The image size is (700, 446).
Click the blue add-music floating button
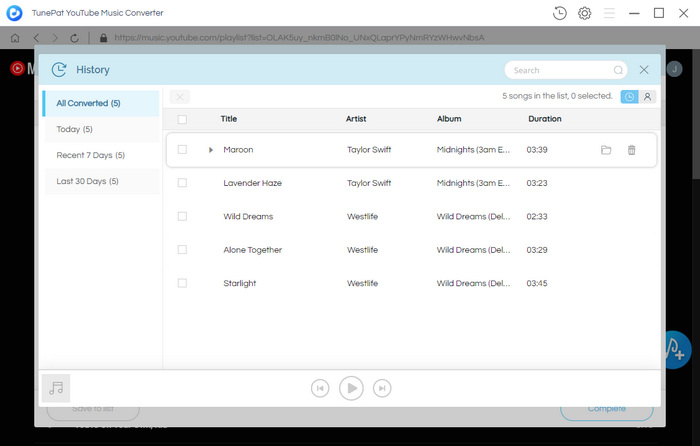676,350
